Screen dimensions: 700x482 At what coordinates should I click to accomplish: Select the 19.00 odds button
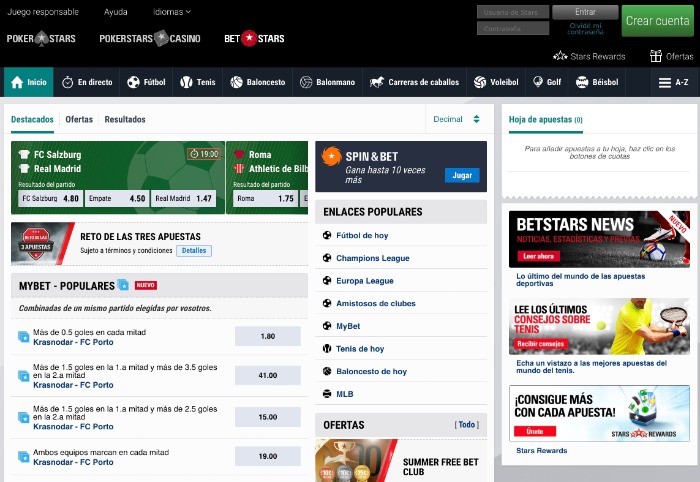(x=268, y=456)
